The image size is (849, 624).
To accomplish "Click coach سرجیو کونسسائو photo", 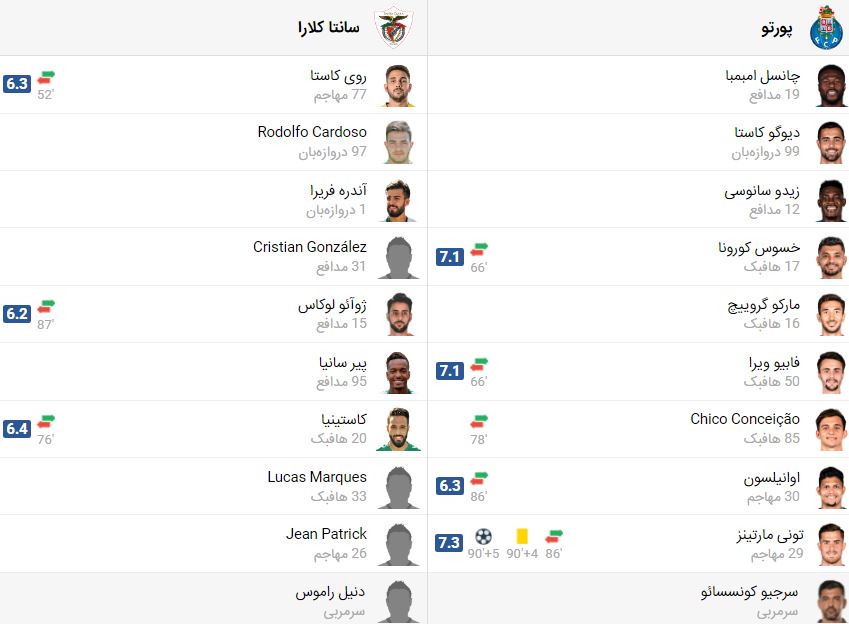I will pos(831,601).
